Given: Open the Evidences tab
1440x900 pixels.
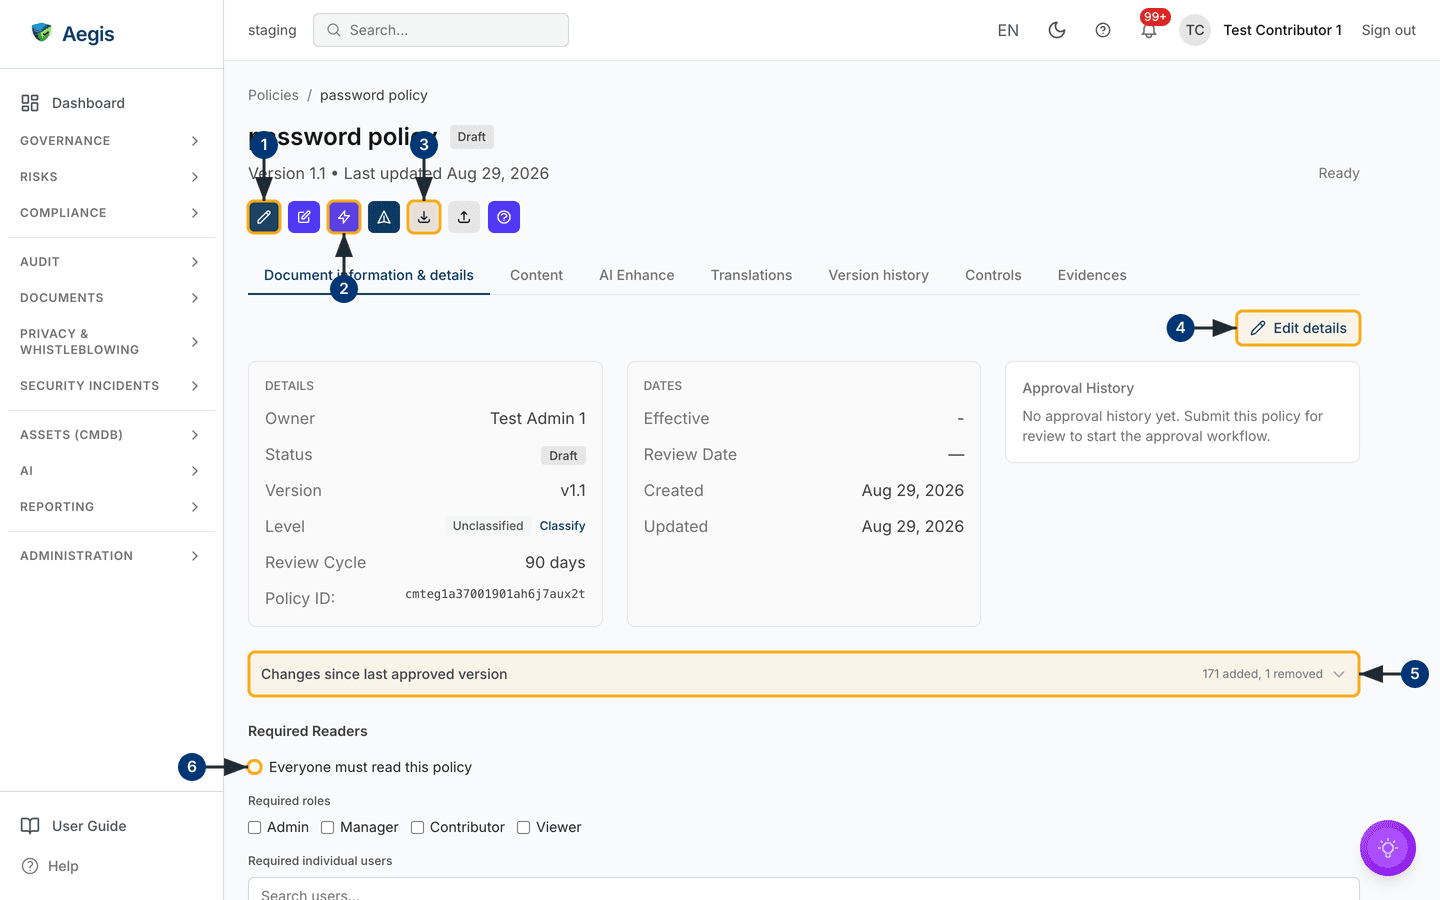Looking at the screenshot, I should tap(1092, 275).
